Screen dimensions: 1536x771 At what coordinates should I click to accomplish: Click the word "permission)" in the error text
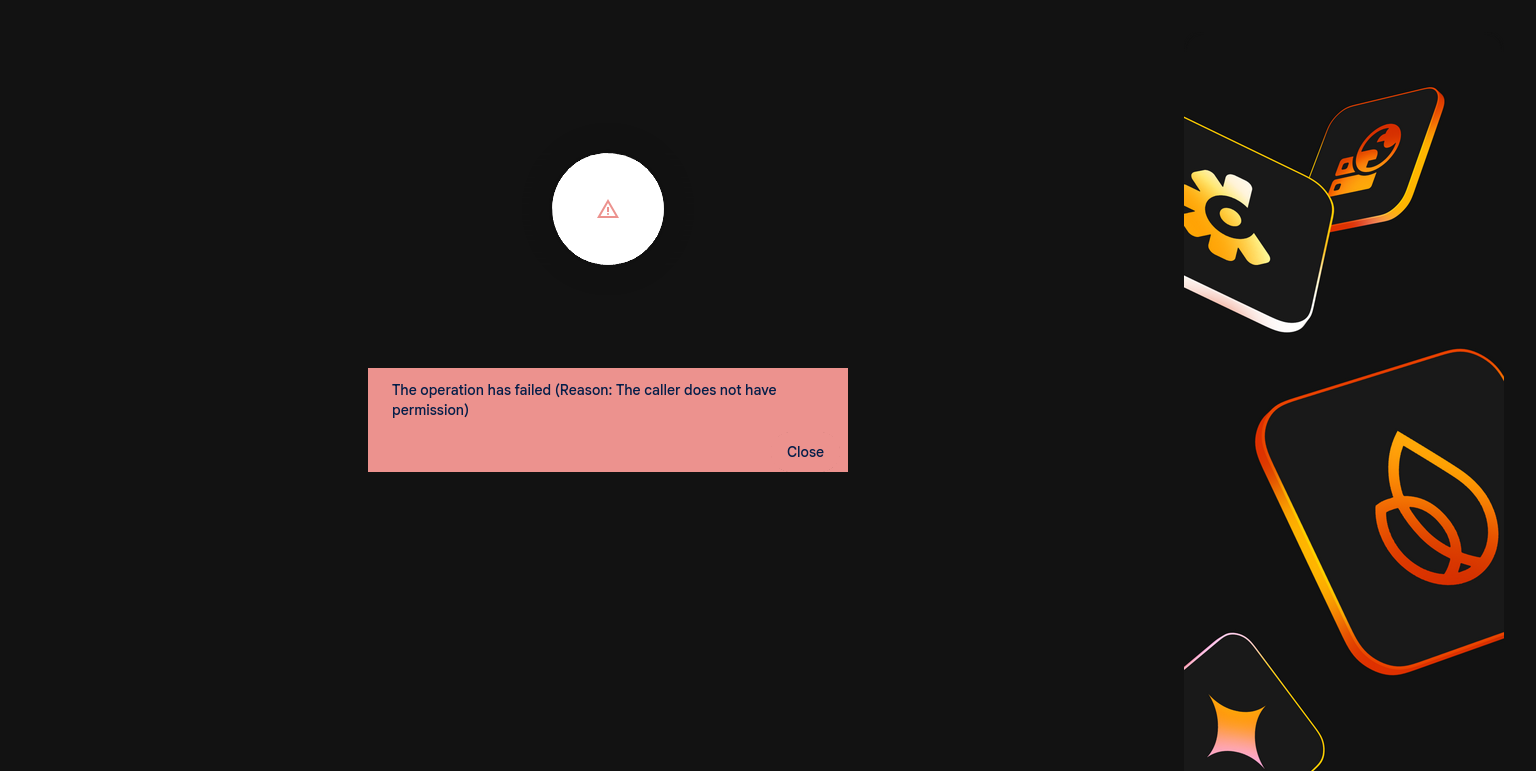coord(430,410)
